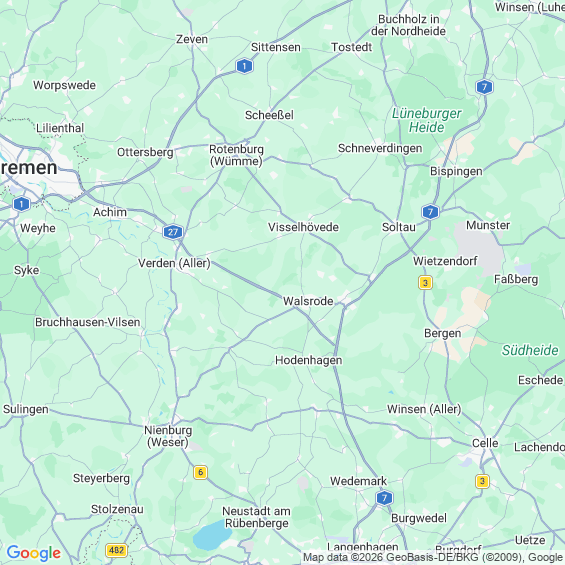565x565 pixels.
Task: Select the Visselhövede town label
Action: (303, 227)
